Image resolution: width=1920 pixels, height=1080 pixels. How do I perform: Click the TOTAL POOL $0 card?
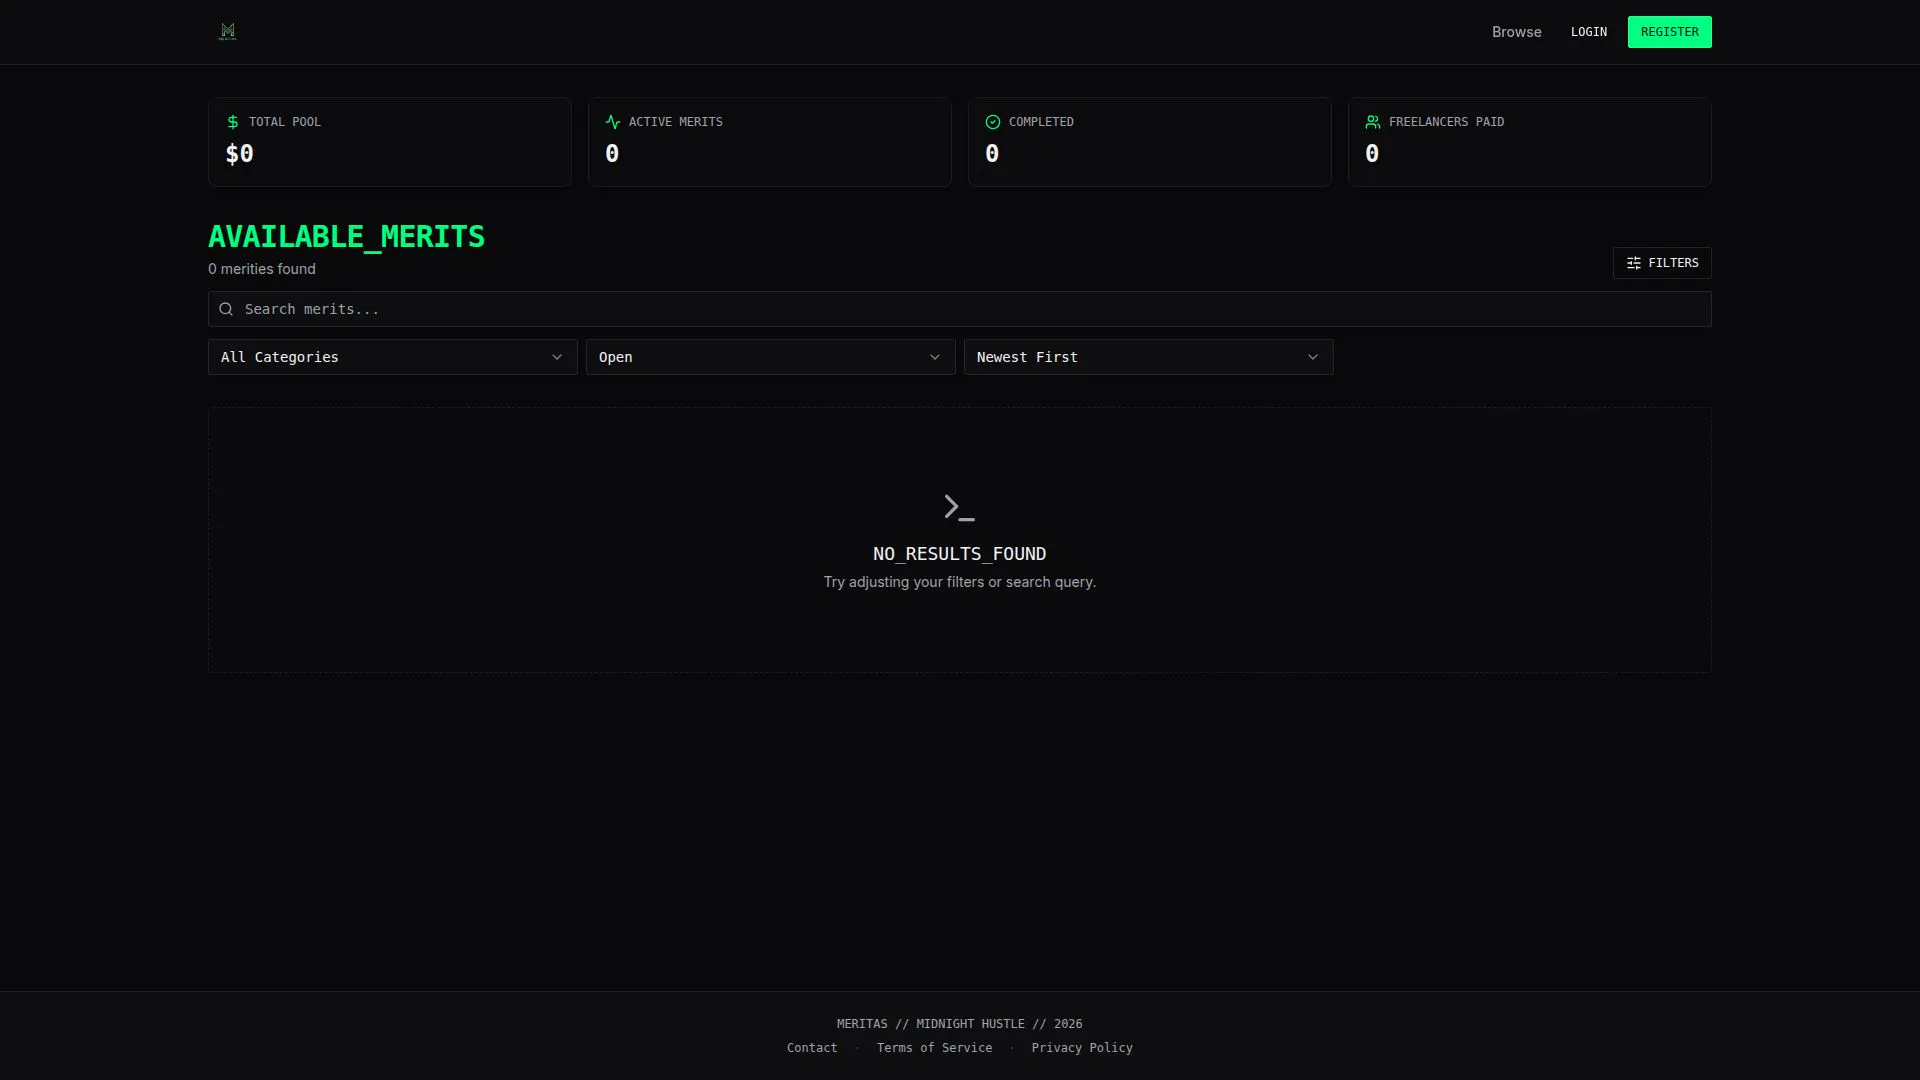(390, 142)
